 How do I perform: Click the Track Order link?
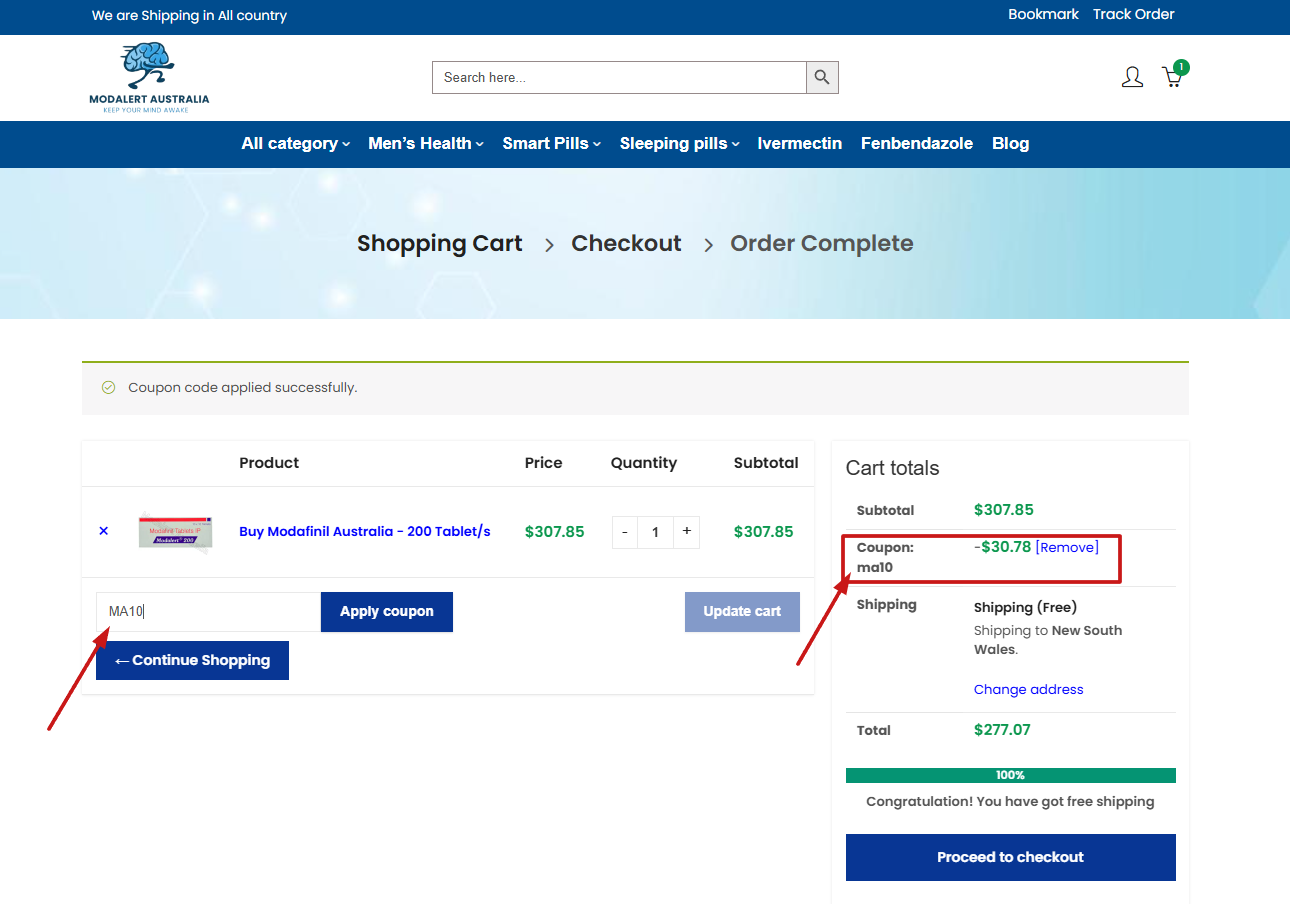tap(1133, 14)
